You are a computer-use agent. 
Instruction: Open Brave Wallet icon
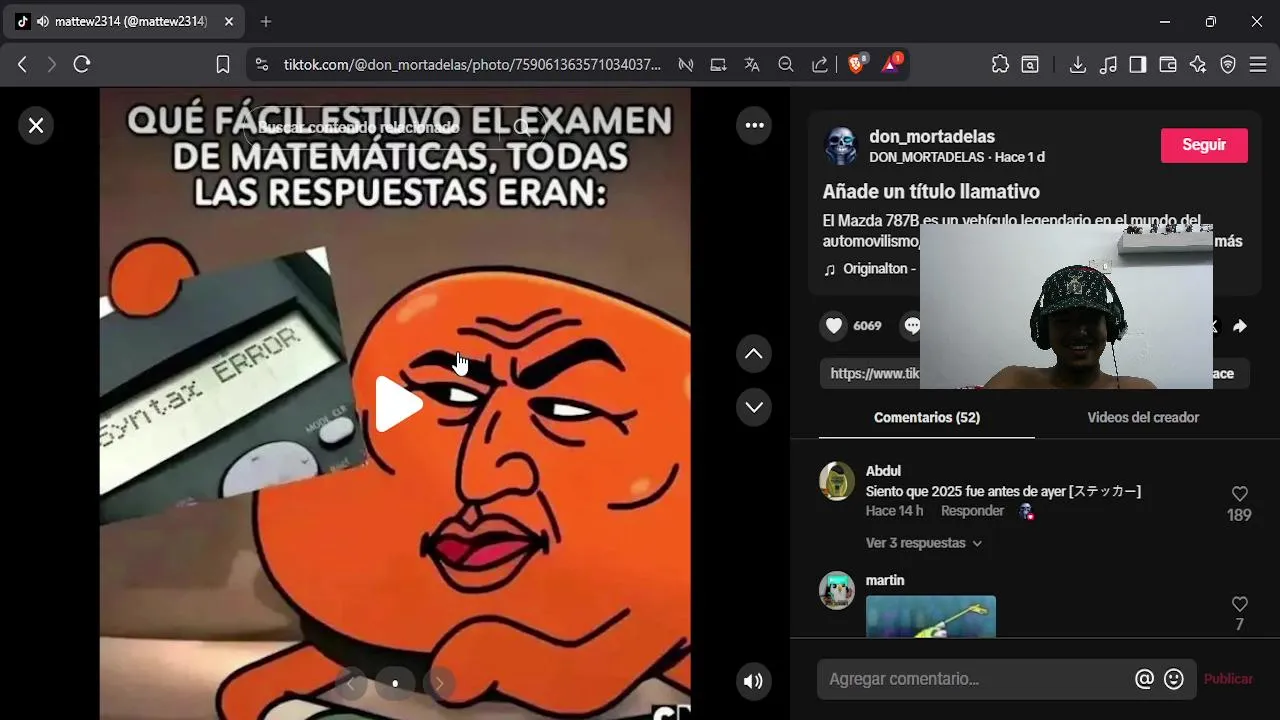1167,64
